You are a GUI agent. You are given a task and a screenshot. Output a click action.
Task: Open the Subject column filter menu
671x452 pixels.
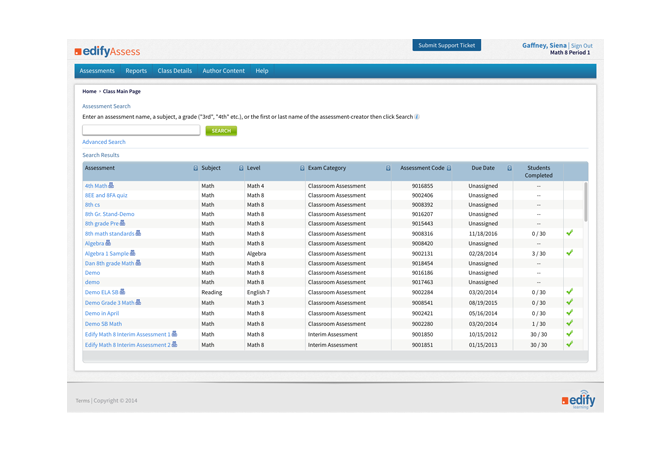(x=241, y=168)
